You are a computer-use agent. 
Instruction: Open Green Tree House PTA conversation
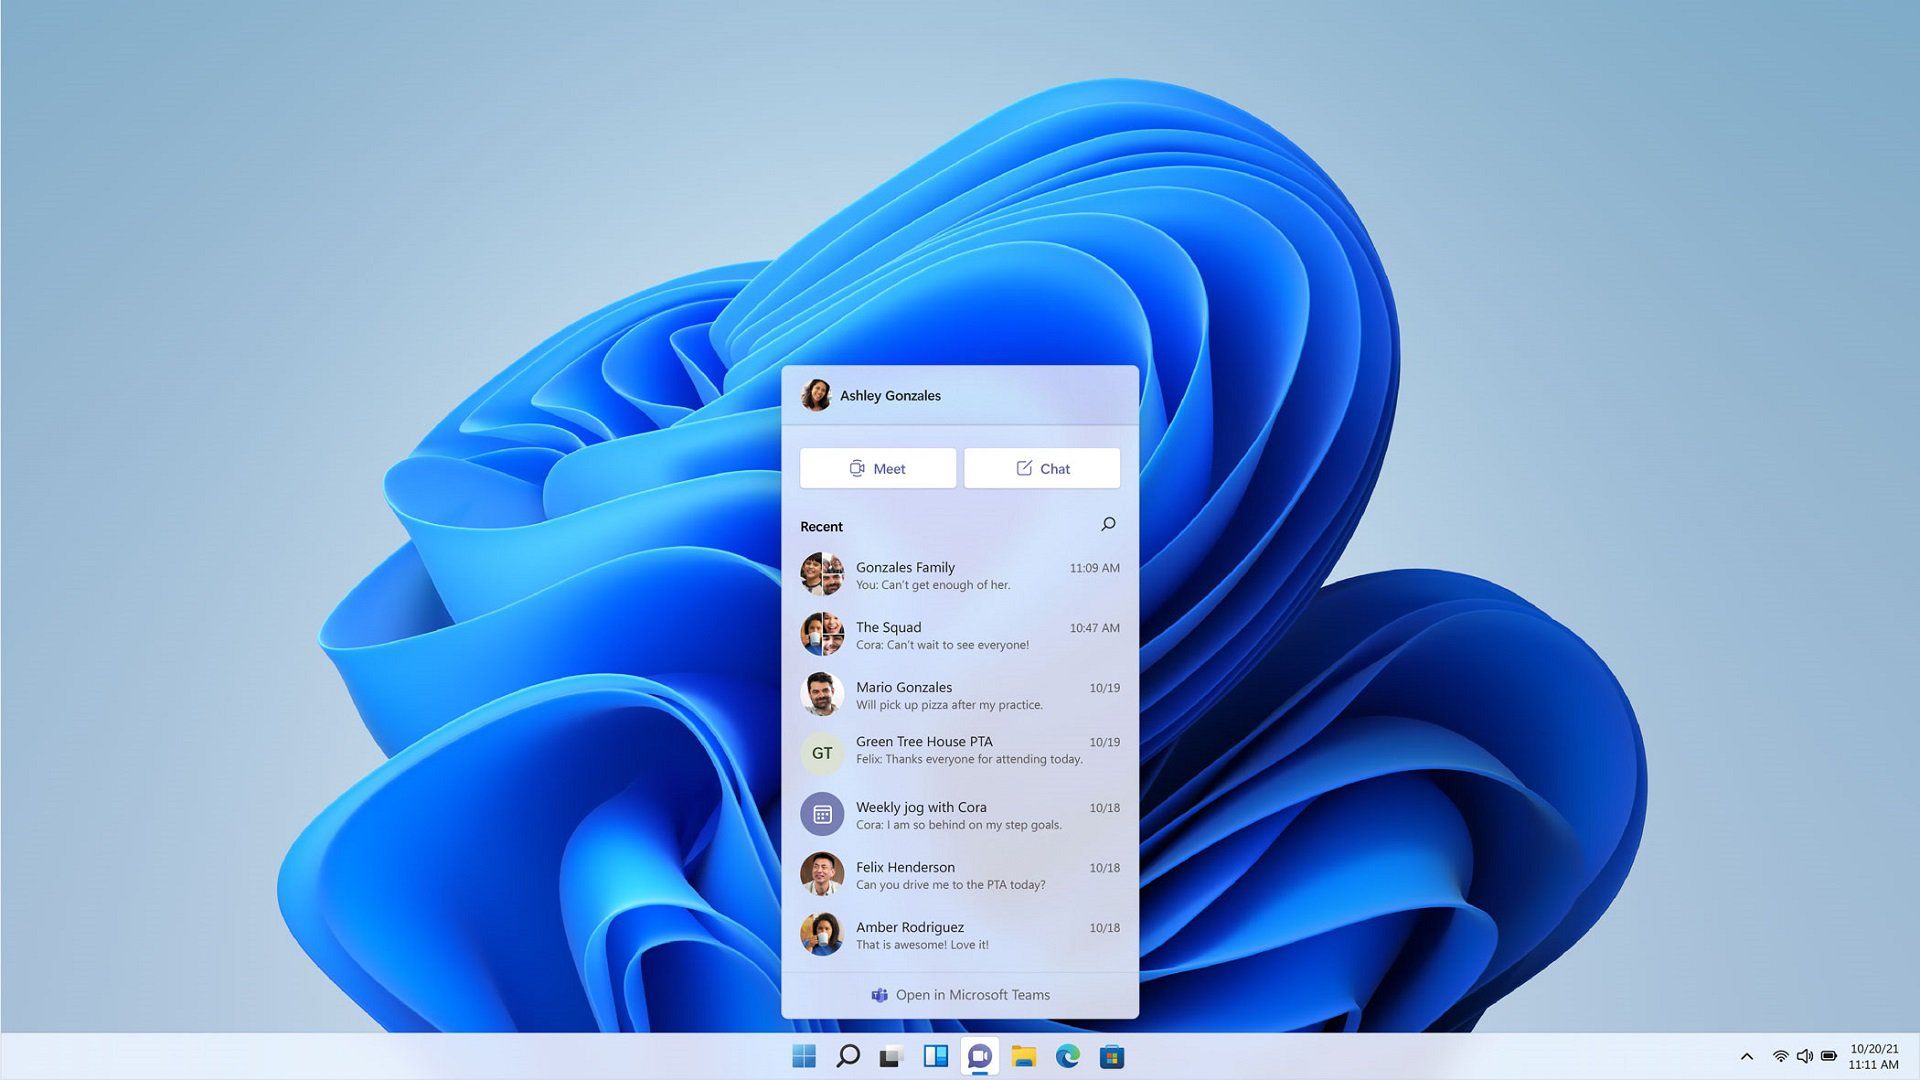click(x=959, y=749)
